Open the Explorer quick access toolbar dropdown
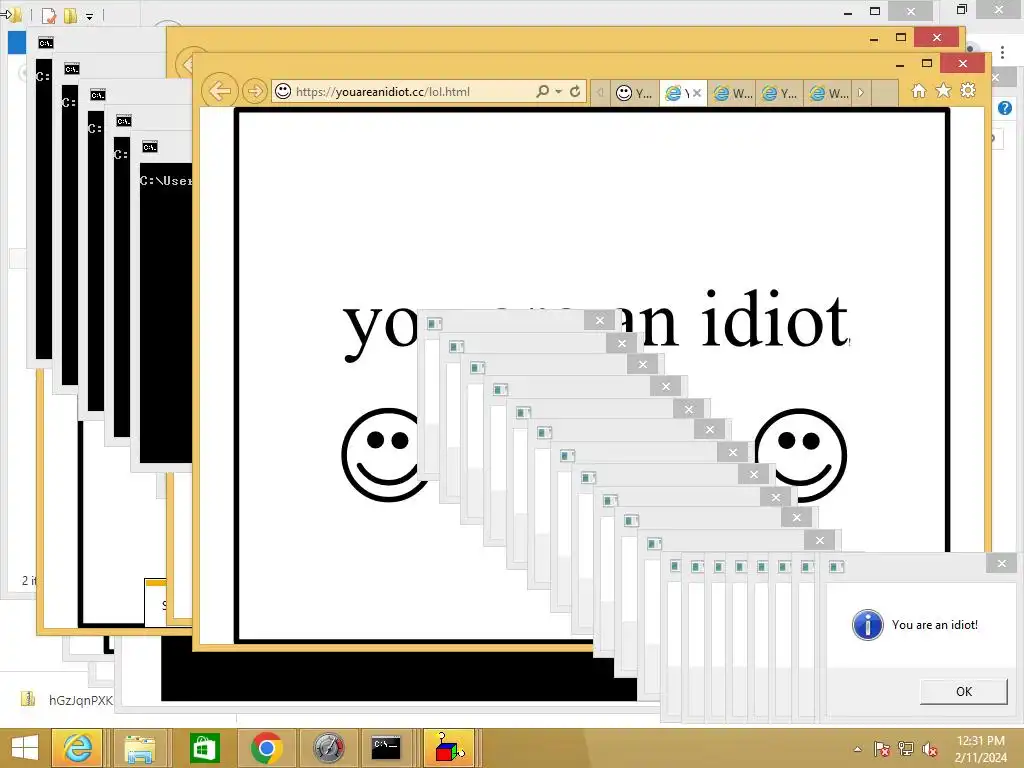The width and height of the screenshot is (1024, 768). (89, 16)
